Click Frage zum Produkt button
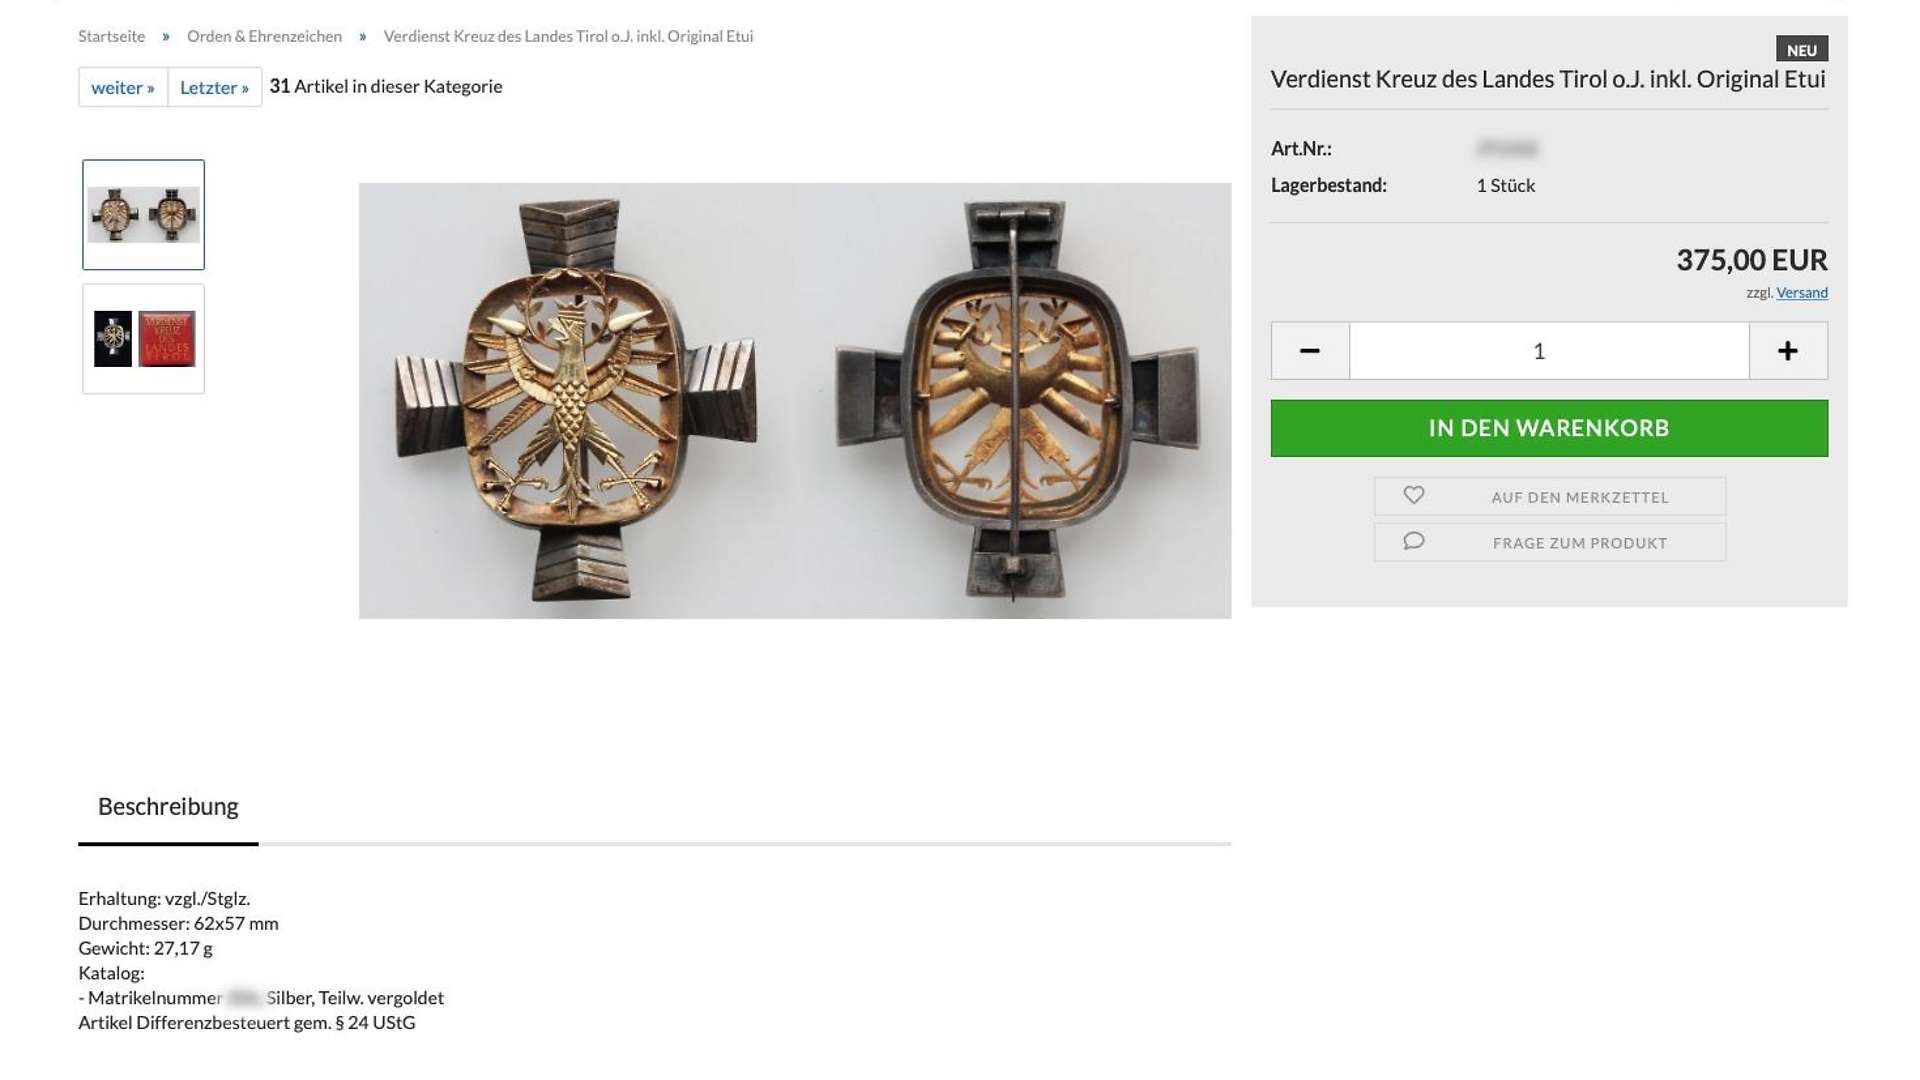Screen dimensions: 1920x1080 point(1579,543)
